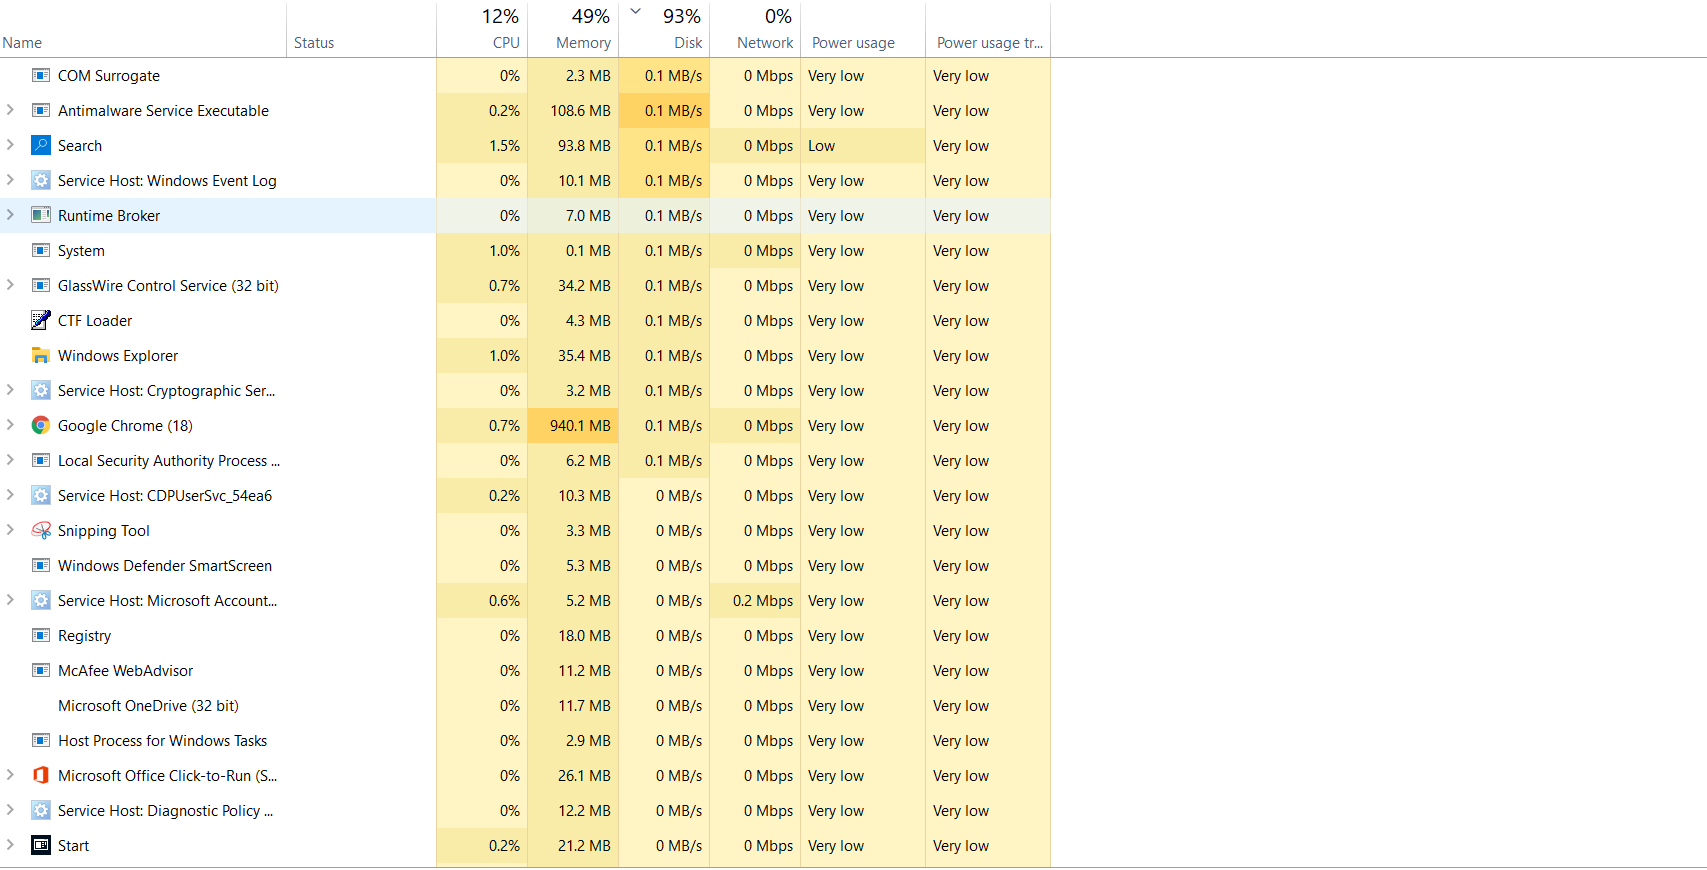Viewport: 1707px width, 870px height.
Task: Click the Microsoft Office Click-to-Run icon
Action: point(40,775)
